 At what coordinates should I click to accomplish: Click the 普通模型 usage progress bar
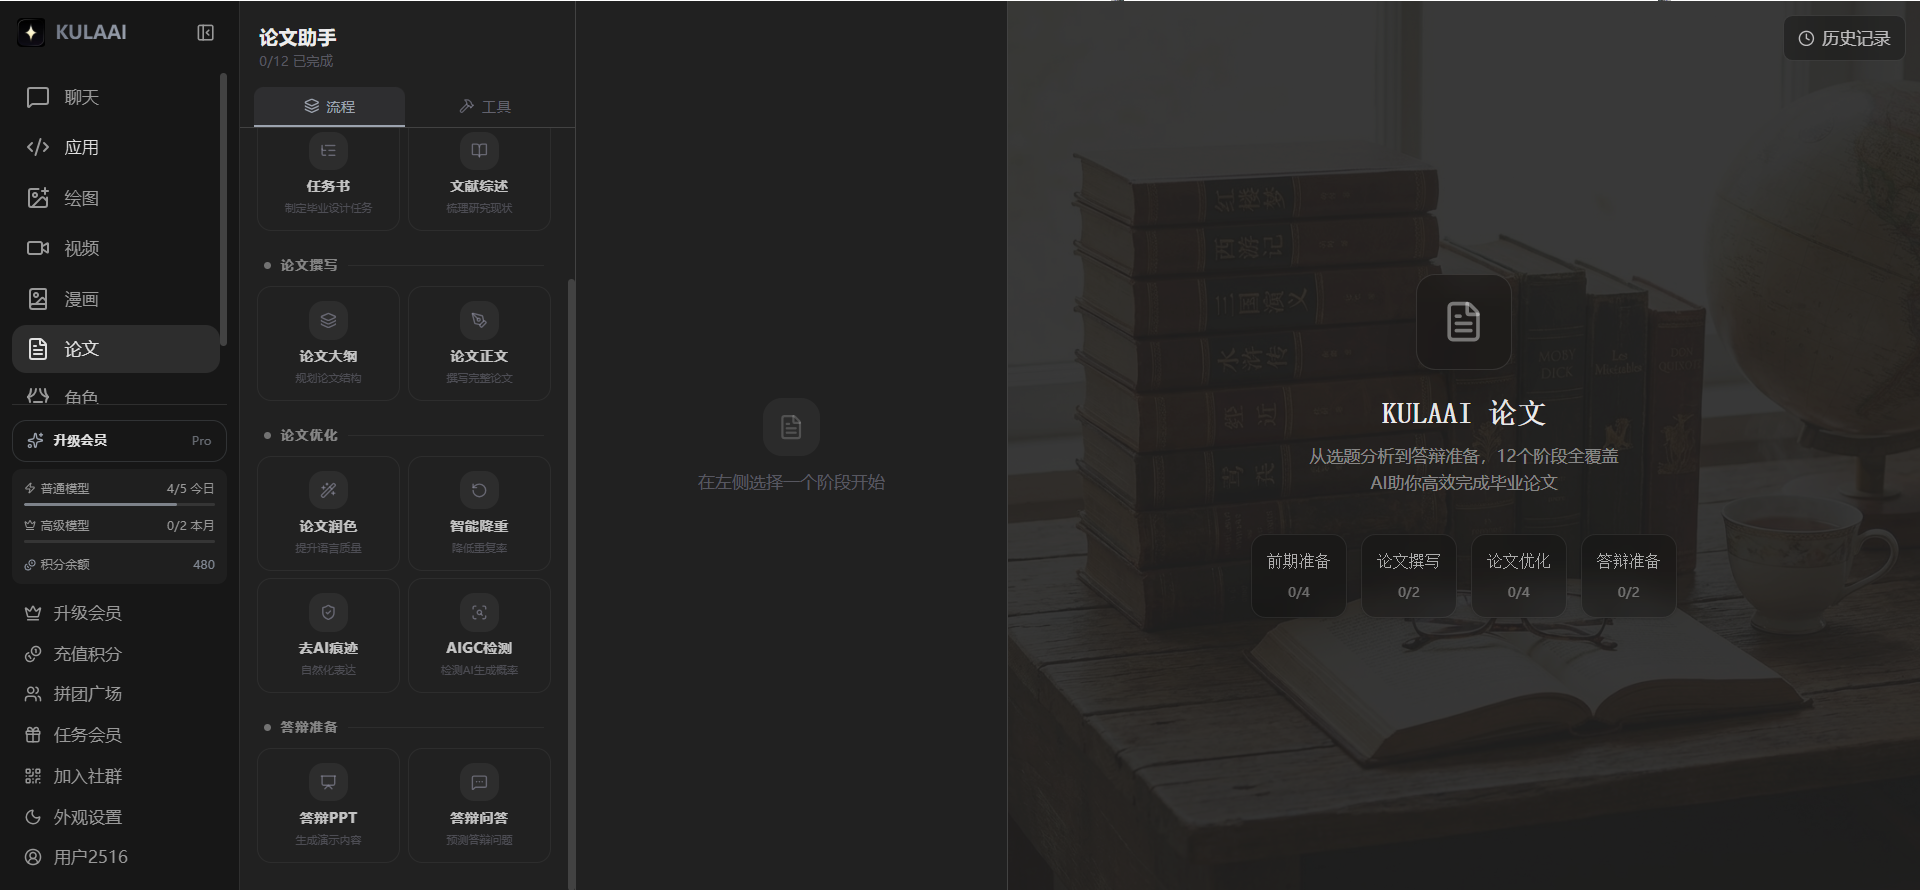[x=119, y=505]
